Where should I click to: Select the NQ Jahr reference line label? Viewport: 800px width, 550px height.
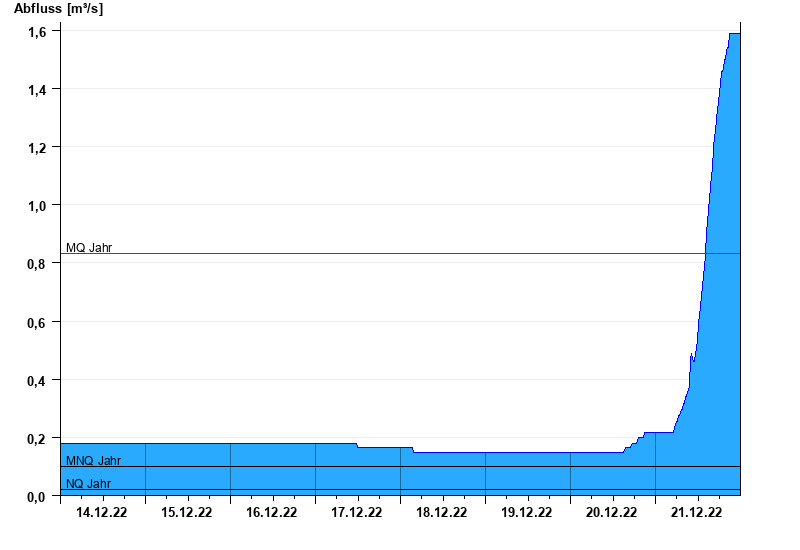click(89, 484)
